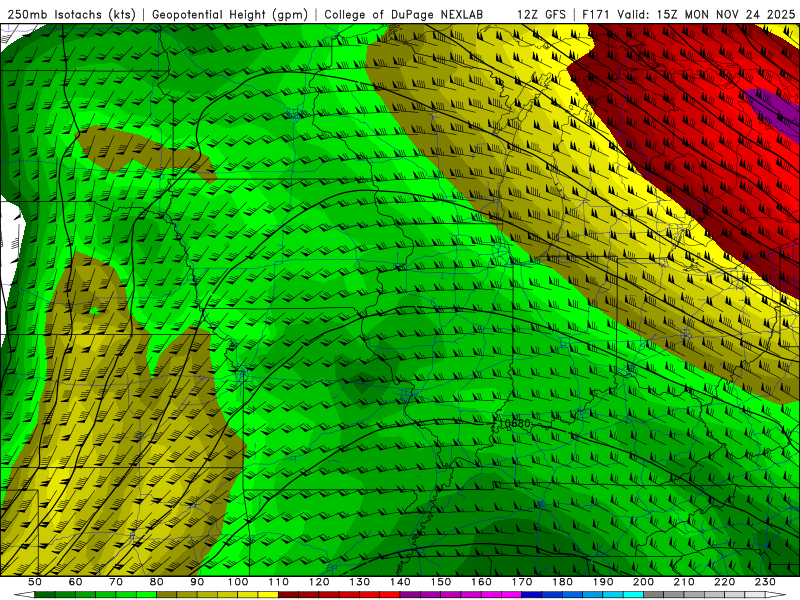This screenshot has height=600, width=800.
Task: Click the bright red legend swatch ending at 140
Action: pyautogui.click(x=390, y=595)
